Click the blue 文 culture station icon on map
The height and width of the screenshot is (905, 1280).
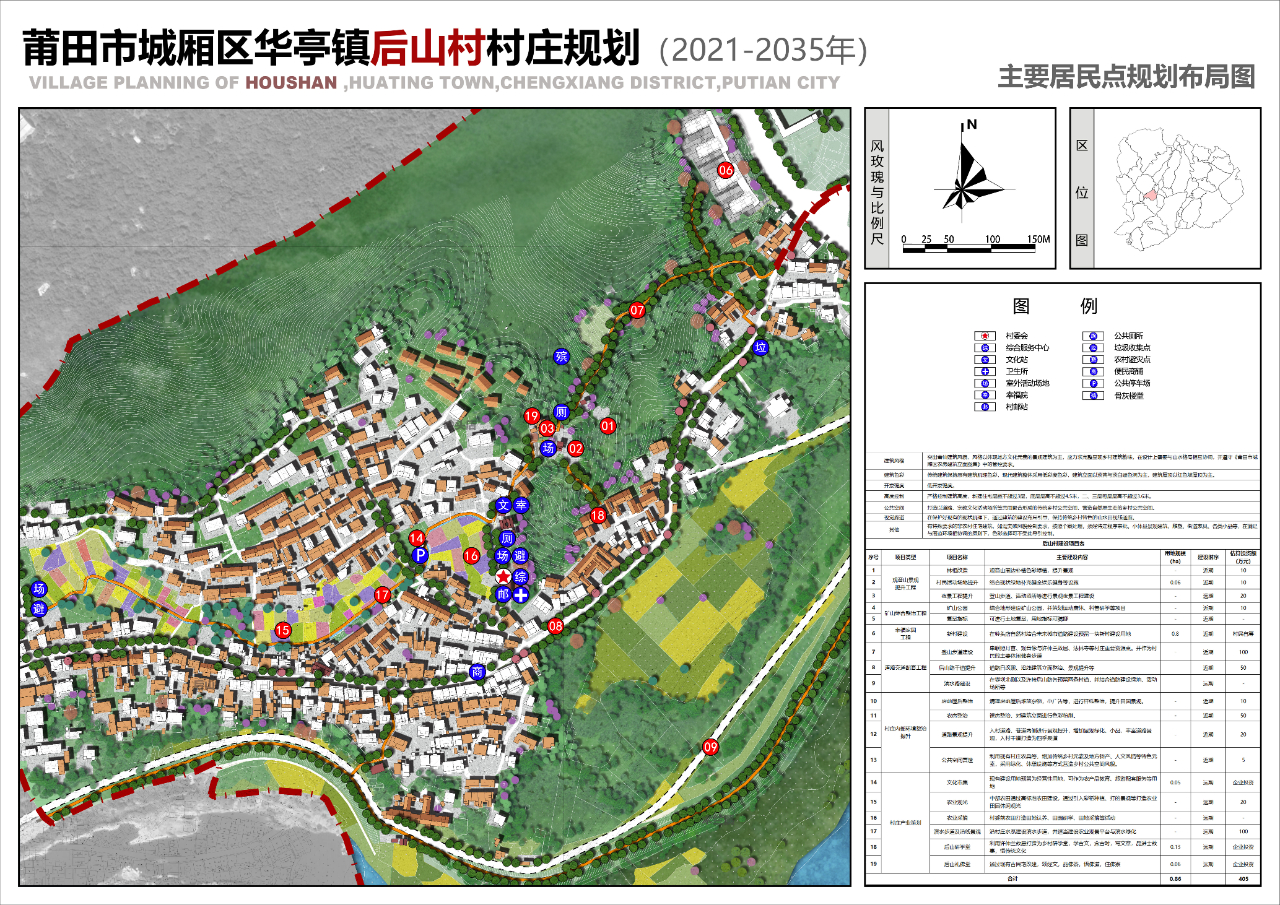pos(504,506)
